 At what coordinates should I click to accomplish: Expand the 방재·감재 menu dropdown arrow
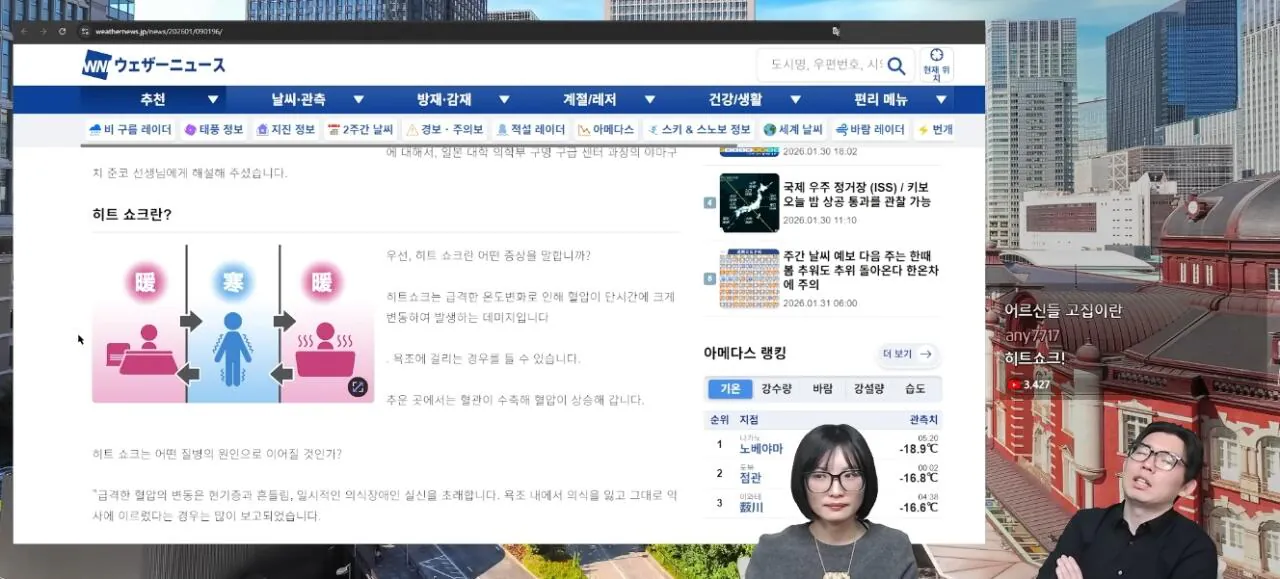tap(504, 100)
